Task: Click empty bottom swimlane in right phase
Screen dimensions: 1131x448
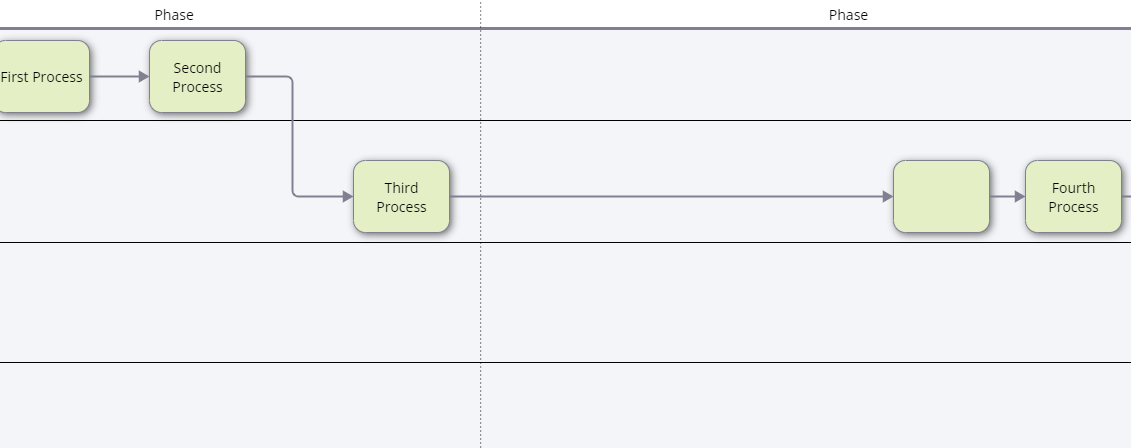Action: (x=800, y=405)
